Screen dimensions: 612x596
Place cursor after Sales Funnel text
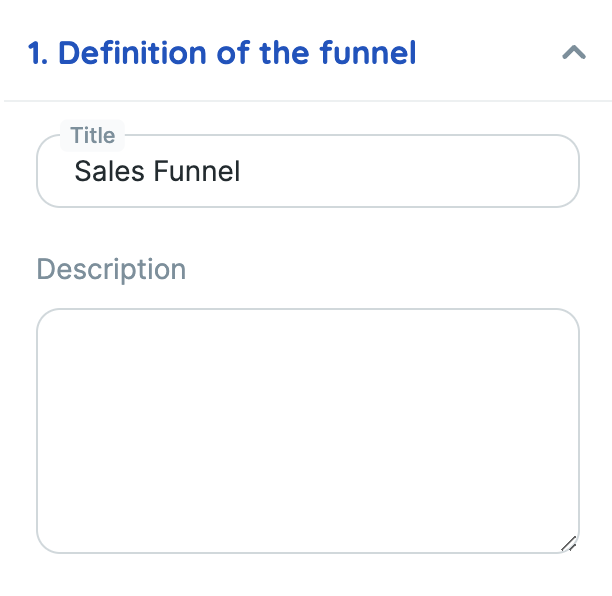pos(241,171)
